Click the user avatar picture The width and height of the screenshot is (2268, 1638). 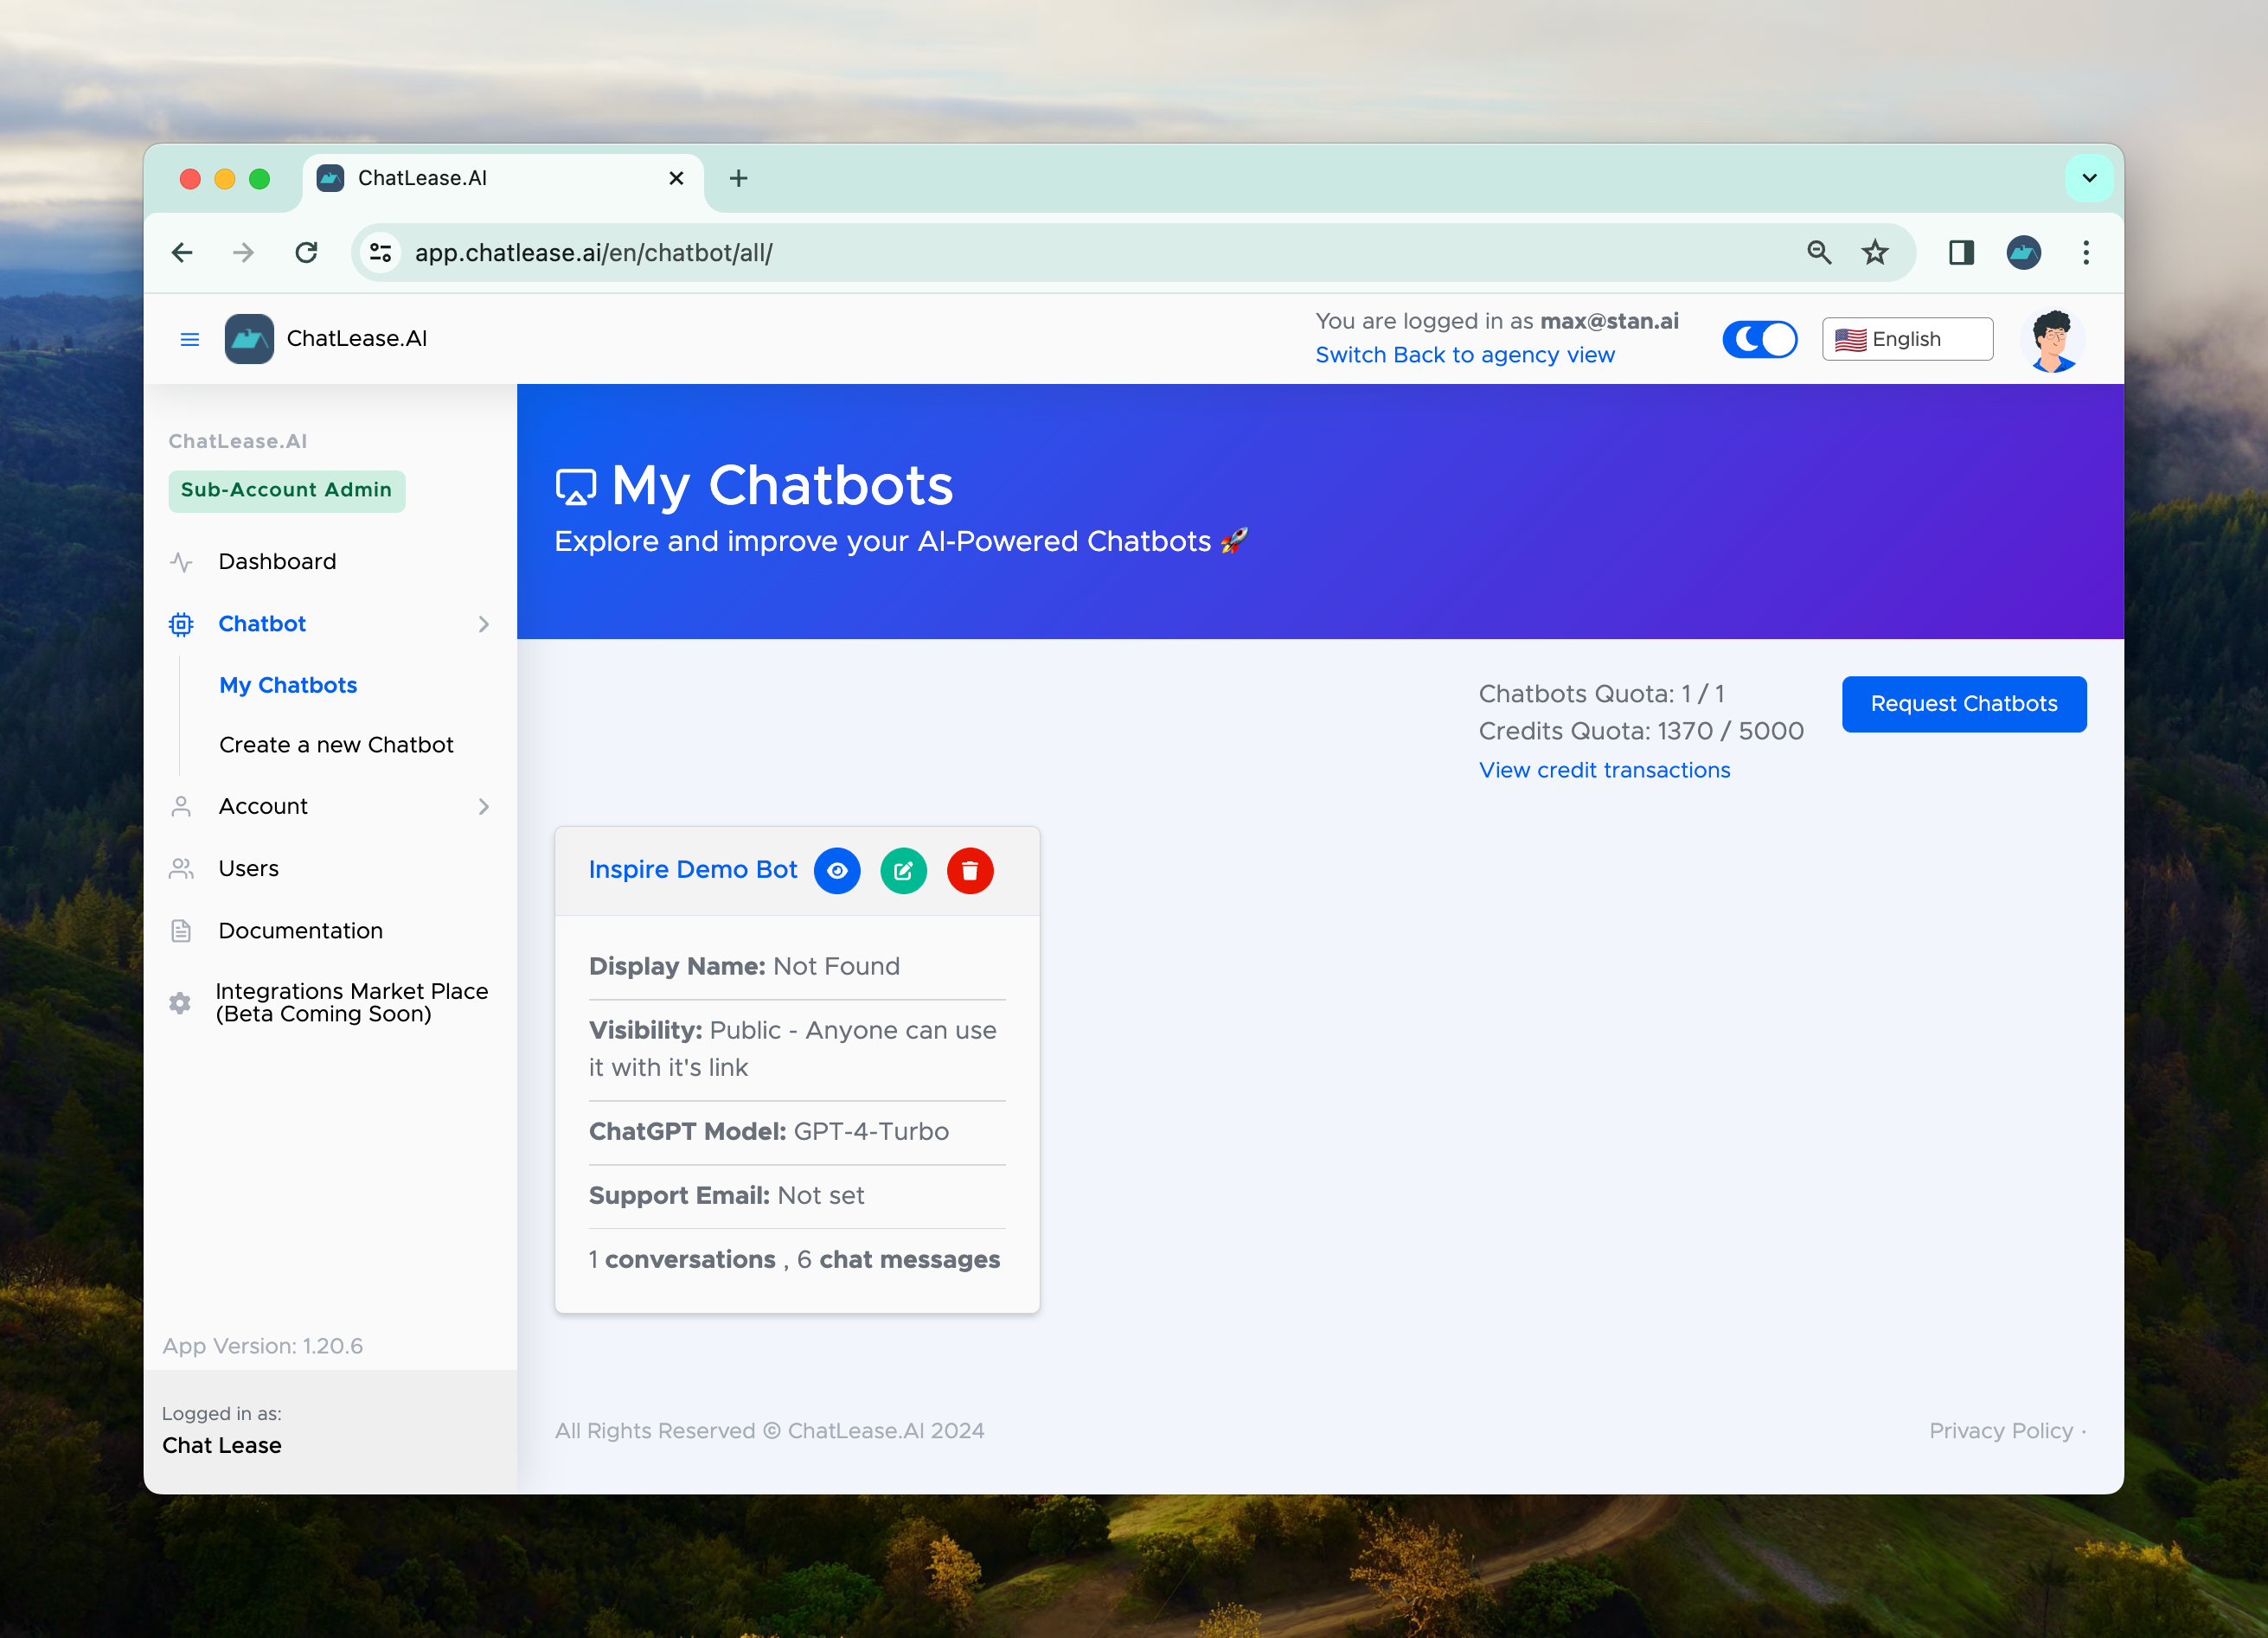coord(2052,340)
